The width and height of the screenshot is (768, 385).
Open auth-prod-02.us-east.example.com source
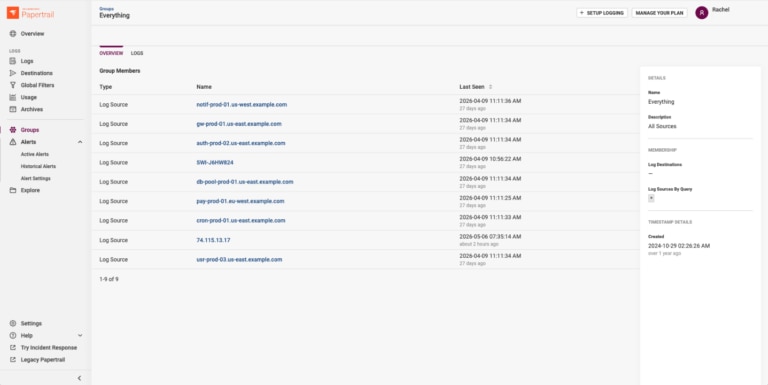(x=240, y=144)
